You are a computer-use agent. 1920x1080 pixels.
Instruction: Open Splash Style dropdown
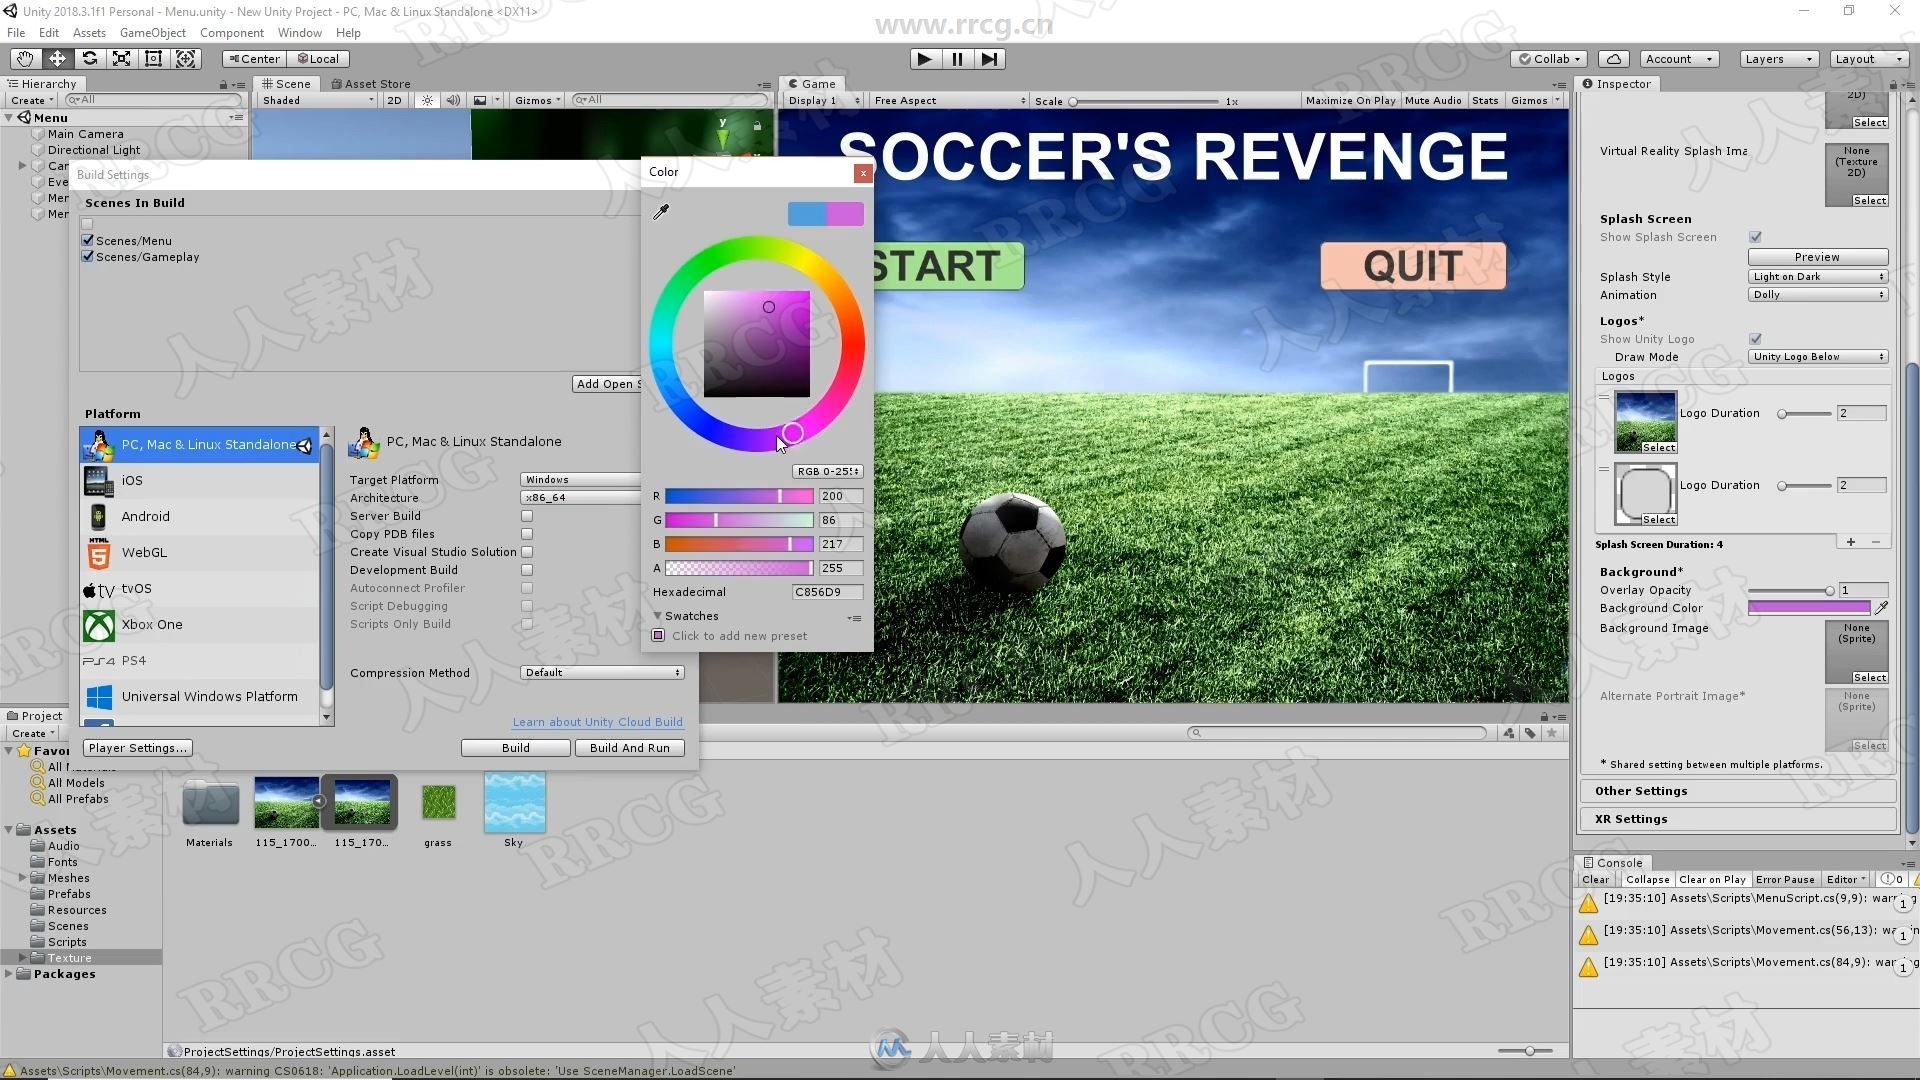pos(1818,277)
